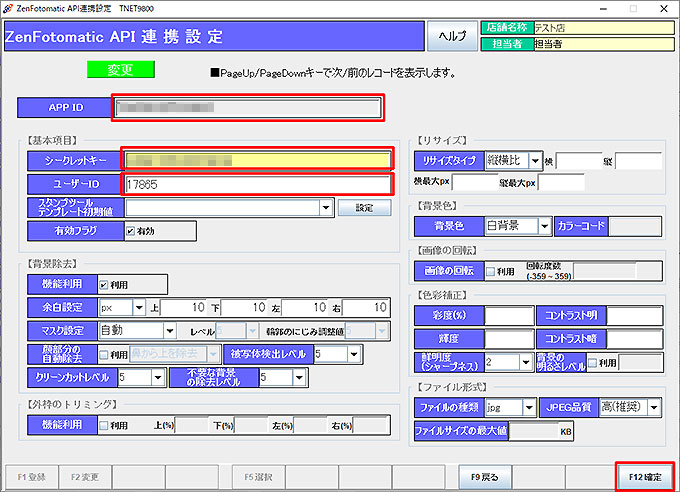Screen dimensions: 680x492
Task: Click the コントラスト明 input field
Action: click(x=634, y=315)
